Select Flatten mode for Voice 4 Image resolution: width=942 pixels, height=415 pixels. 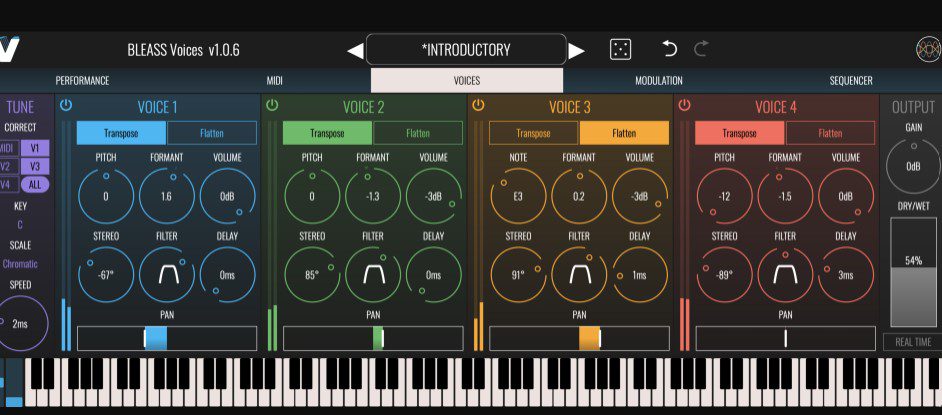coord(830,133)
